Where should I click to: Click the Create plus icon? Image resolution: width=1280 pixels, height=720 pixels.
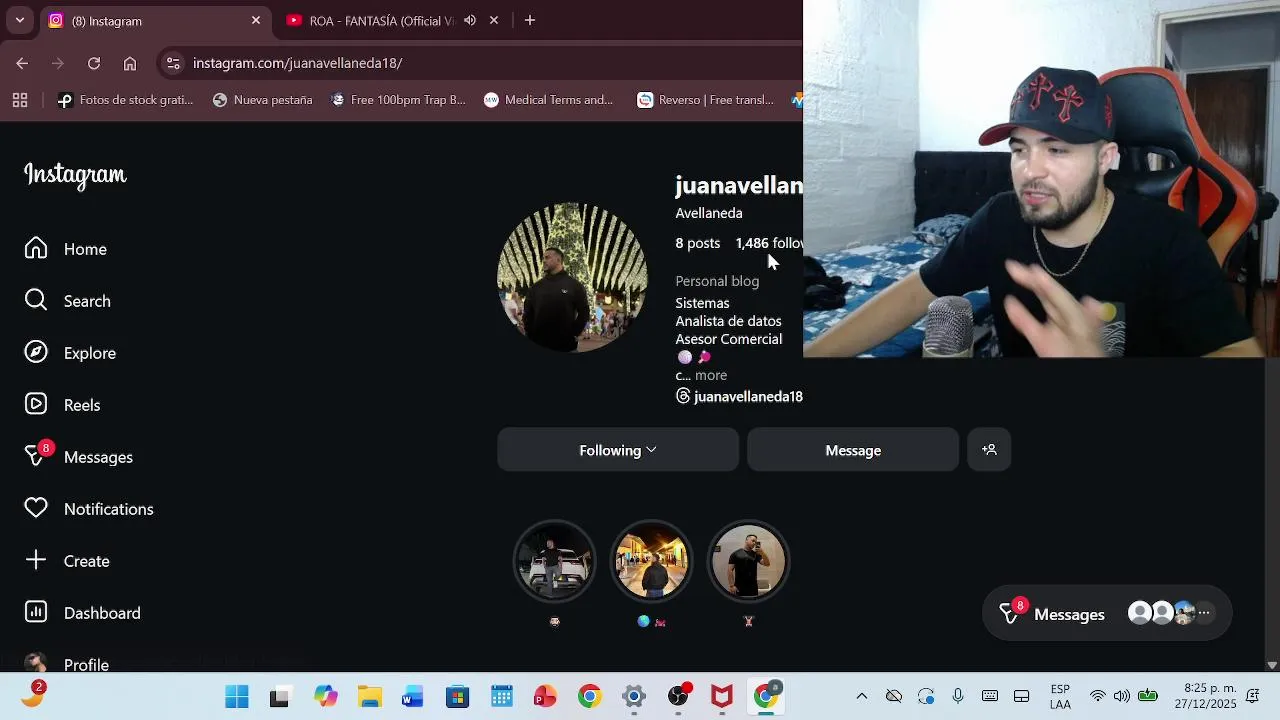(x=36, y=561)
